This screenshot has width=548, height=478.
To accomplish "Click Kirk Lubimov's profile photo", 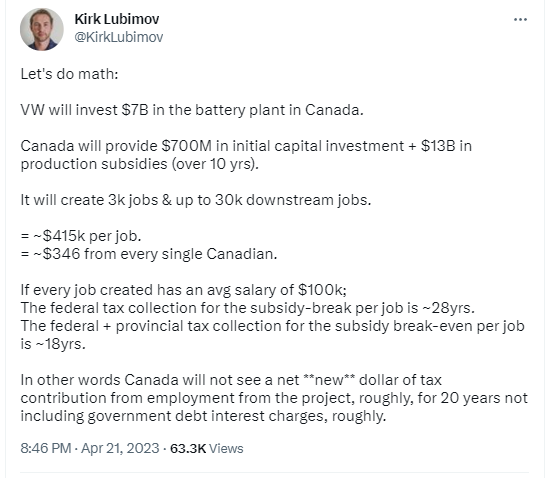I will click(42, 29).
